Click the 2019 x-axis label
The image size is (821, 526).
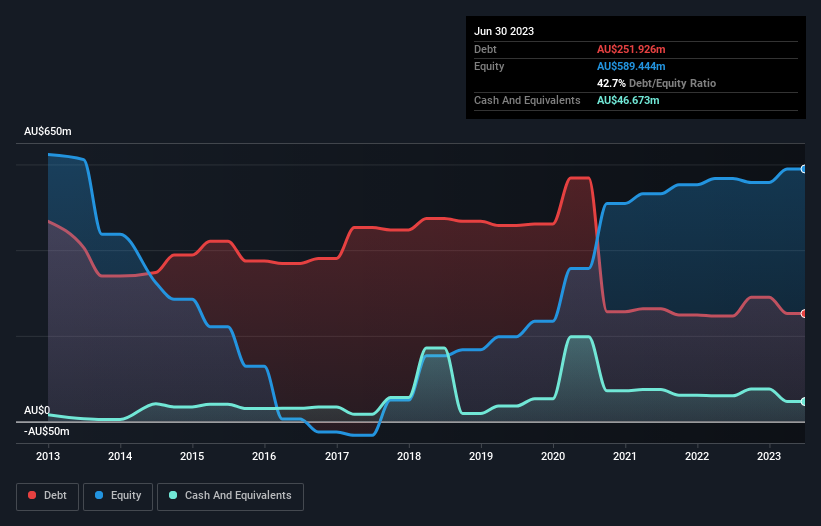(481, 456)
